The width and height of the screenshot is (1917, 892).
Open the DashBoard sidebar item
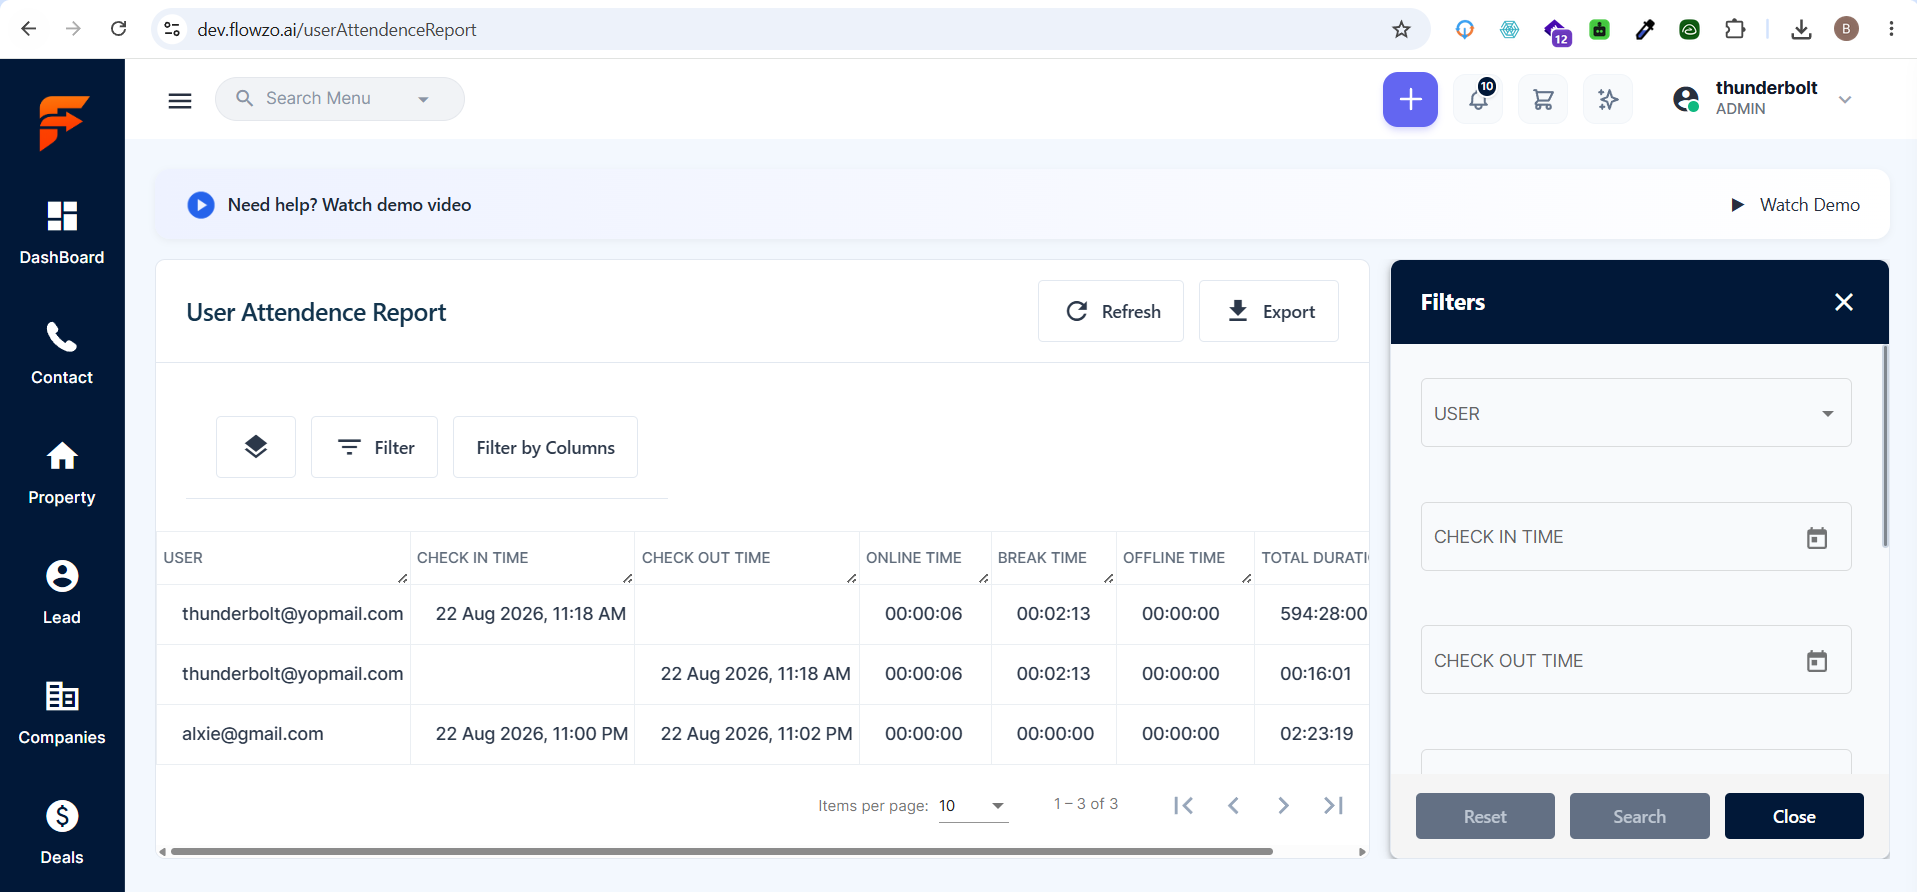point(62,233)
